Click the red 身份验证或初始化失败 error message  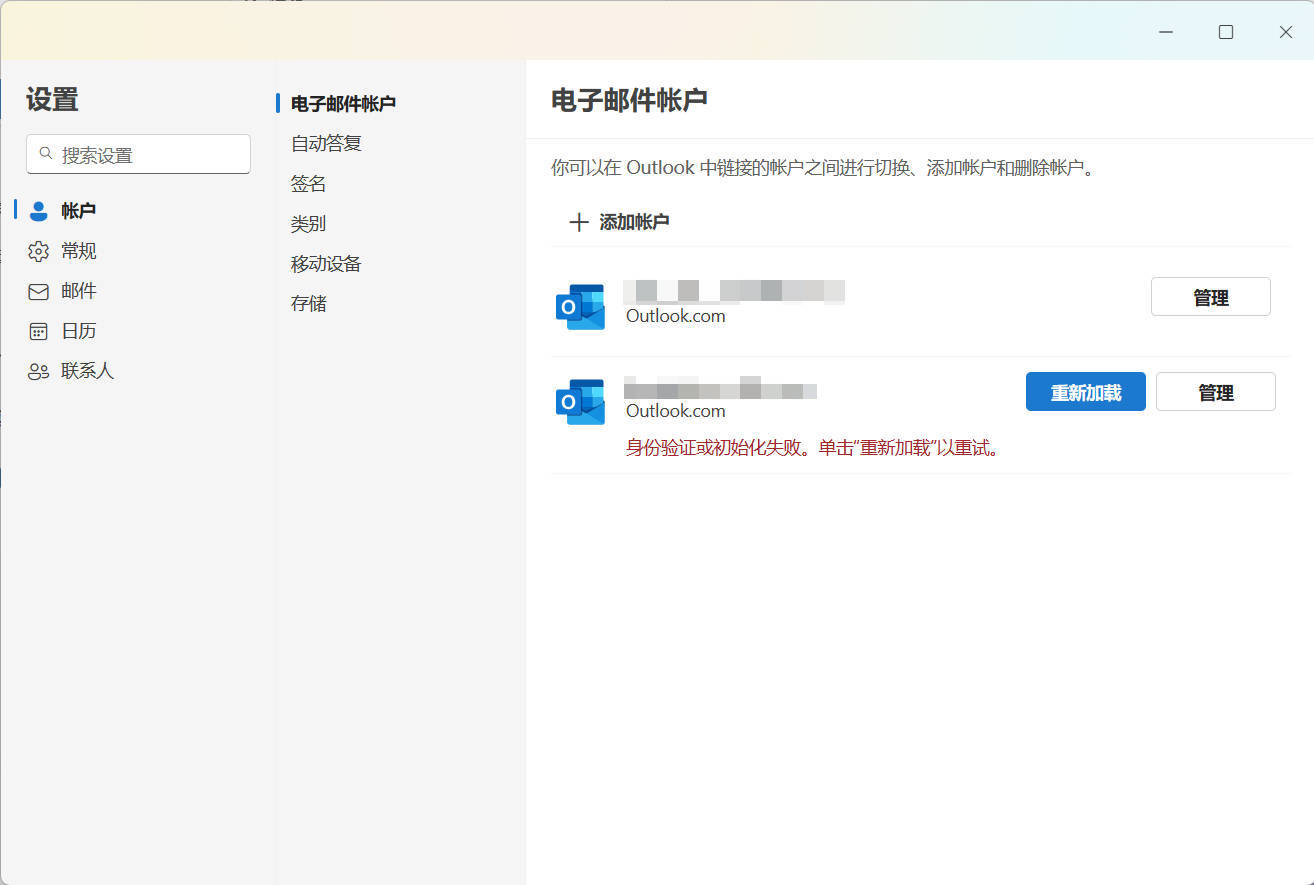pyautogui.click(x=814, y=448)
